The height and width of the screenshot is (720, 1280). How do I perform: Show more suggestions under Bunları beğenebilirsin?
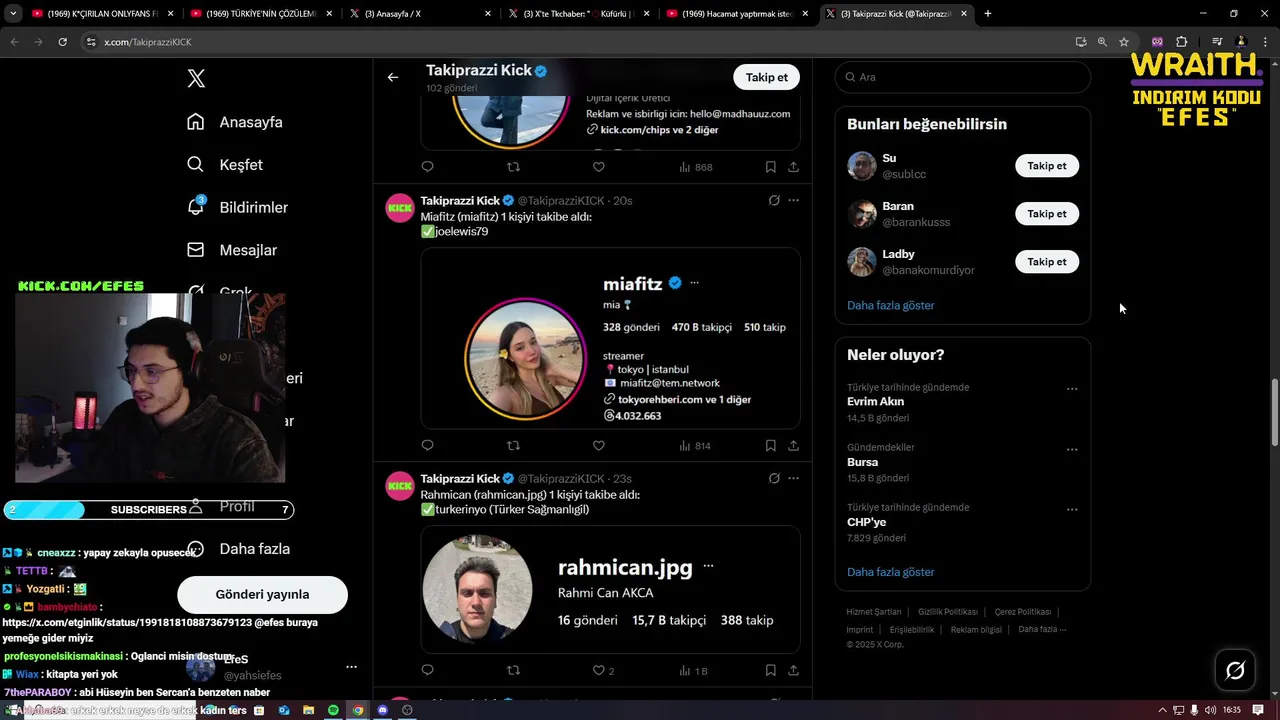point(890,305)
